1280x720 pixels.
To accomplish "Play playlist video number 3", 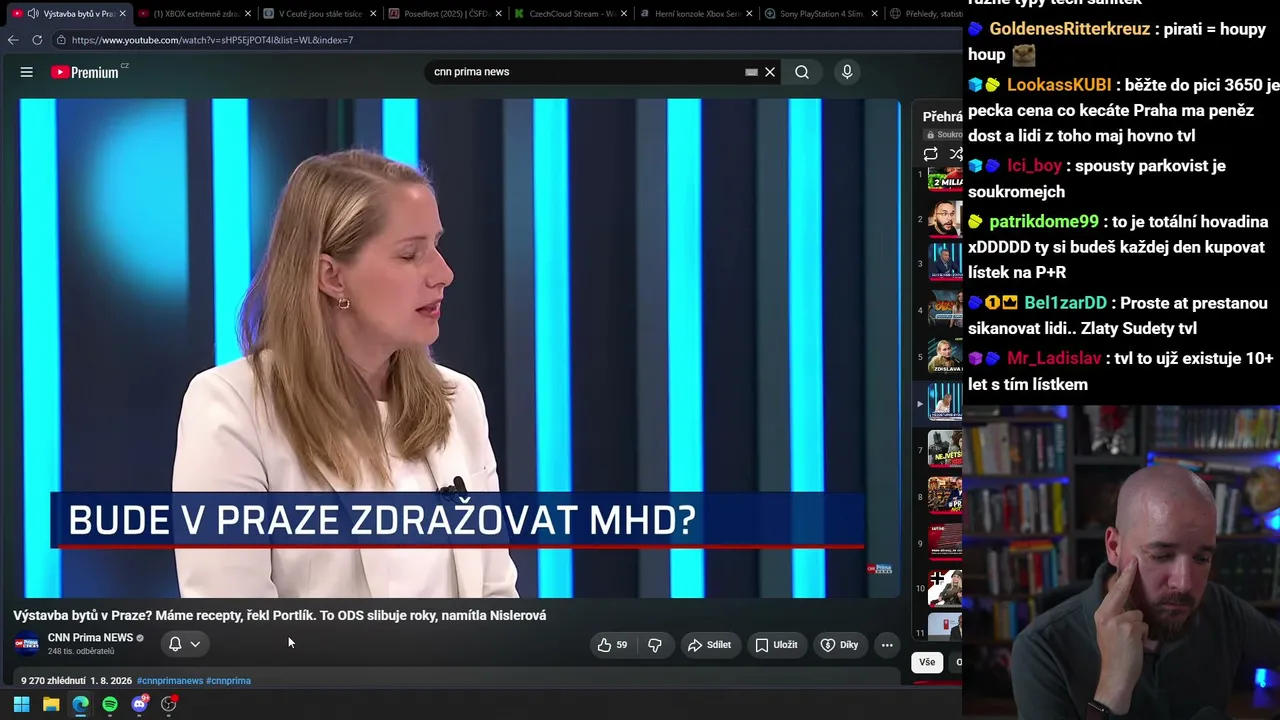I will [x=944, y=264].
